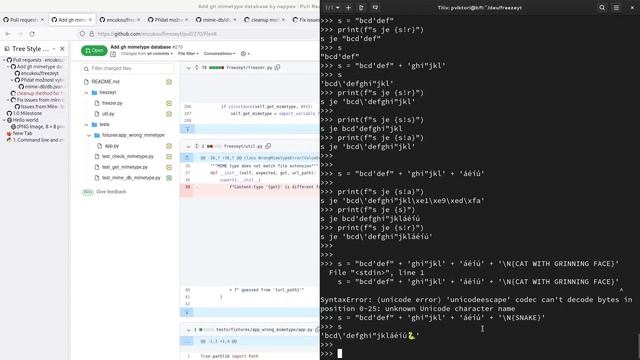Add a new terminal session
Screen dimensions: 640x360
[348, 7]
